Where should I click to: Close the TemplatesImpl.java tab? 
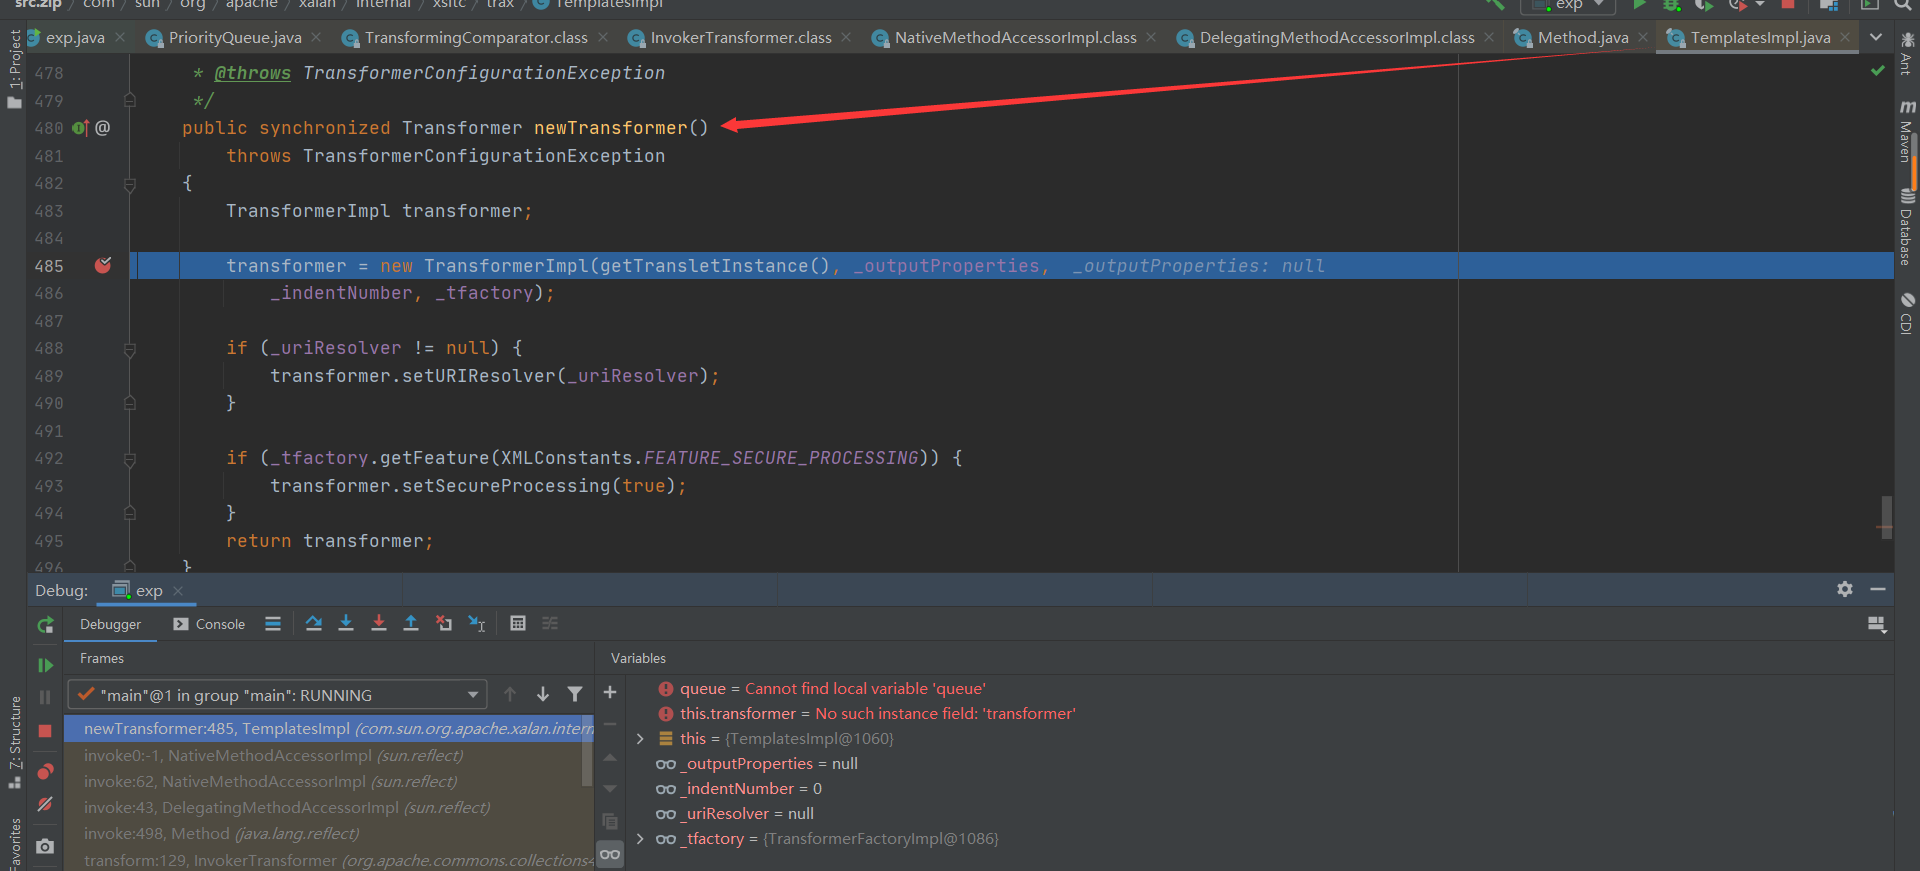[1845, 37]
